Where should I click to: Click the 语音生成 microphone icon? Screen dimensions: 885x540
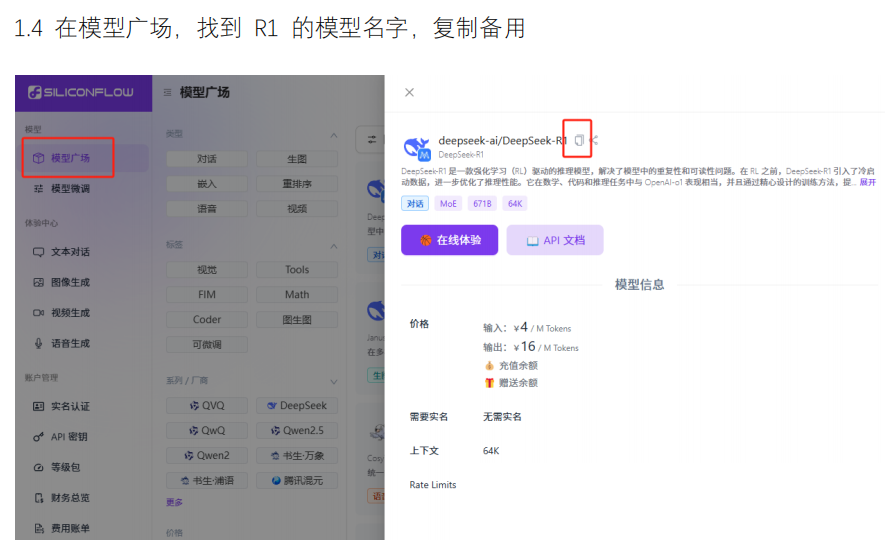pos(38,343)
